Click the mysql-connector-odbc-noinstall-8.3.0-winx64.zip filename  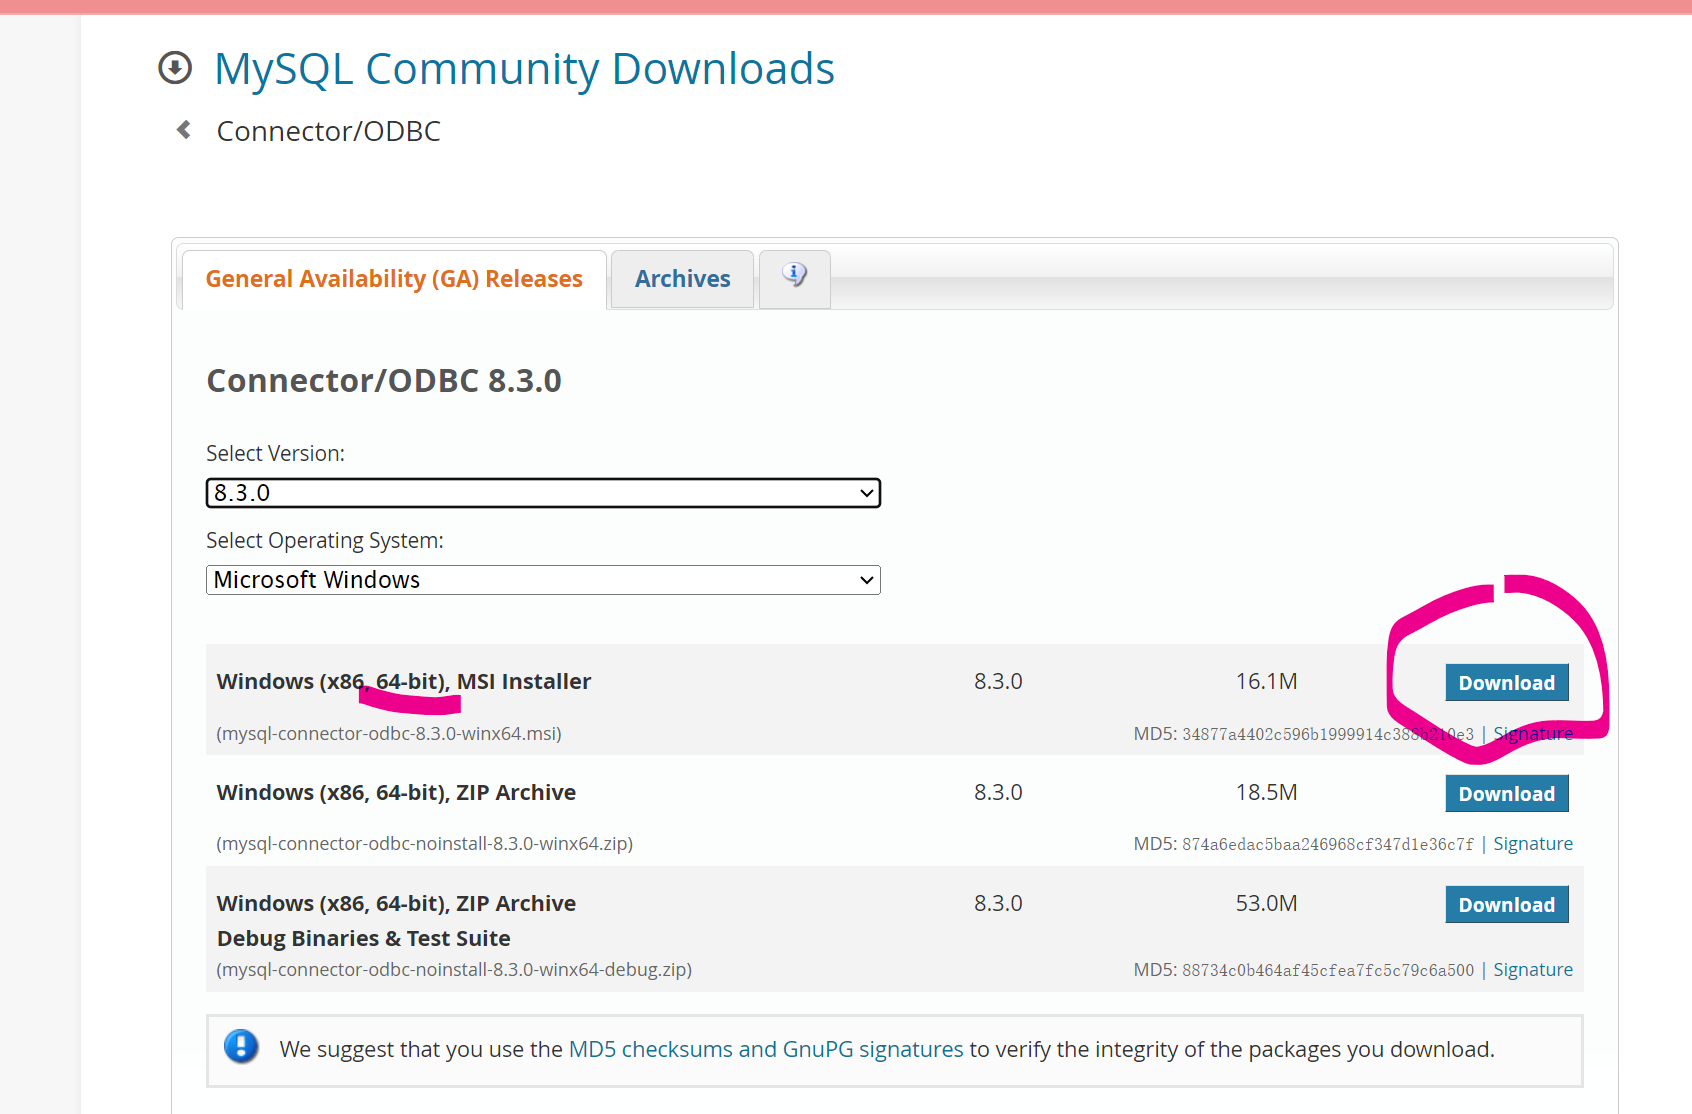click(426, 844)
